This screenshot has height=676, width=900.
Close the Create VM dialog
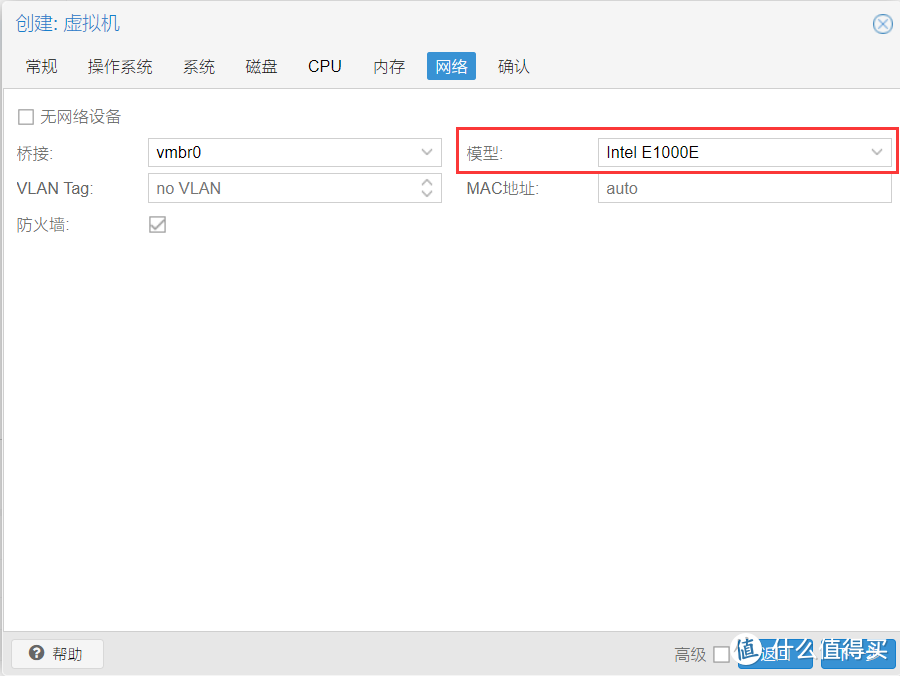(x=882, y=24)
